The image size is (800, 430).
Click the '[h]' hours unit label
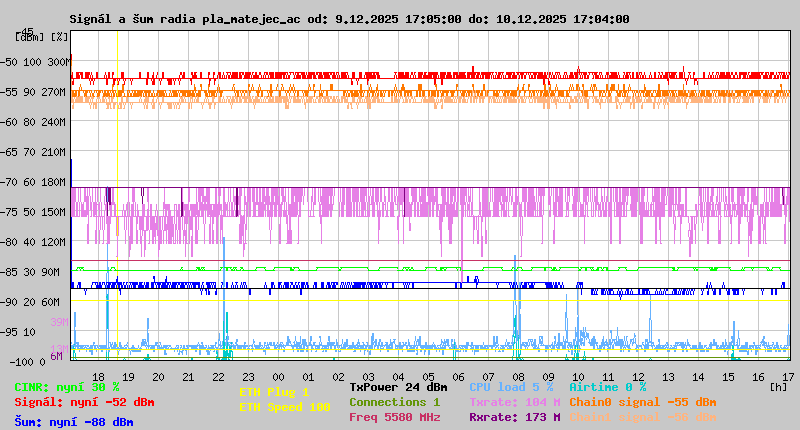pyautogui.click(x=779, y=387)
